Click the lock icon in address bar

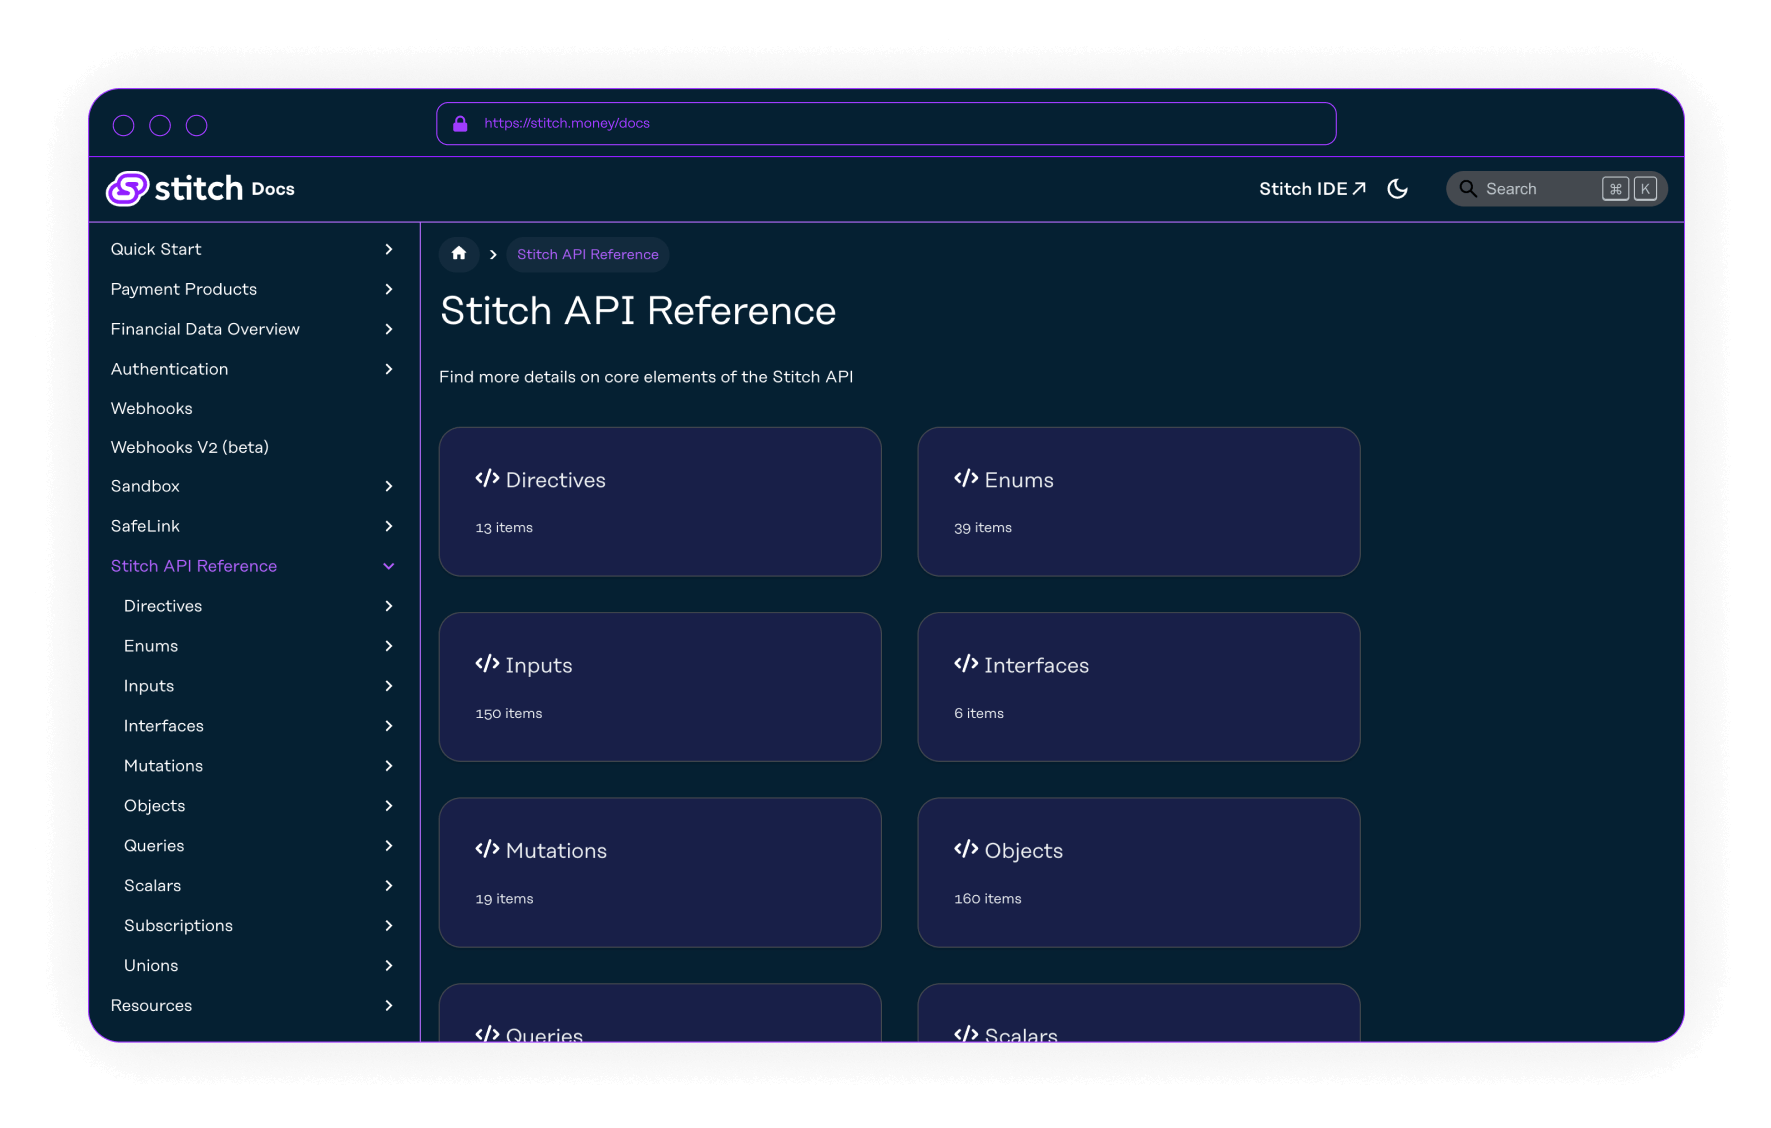(x=460, y=124)
